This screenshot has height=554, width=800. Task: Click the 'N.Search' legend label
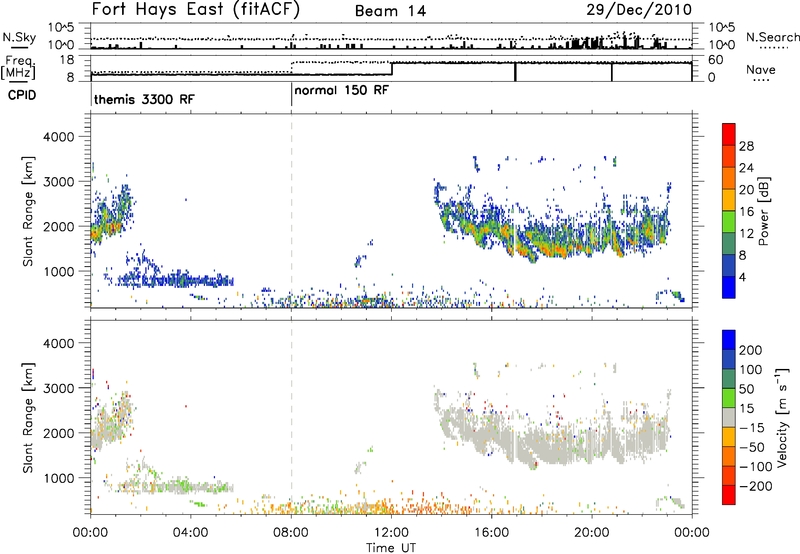[772, 37]
